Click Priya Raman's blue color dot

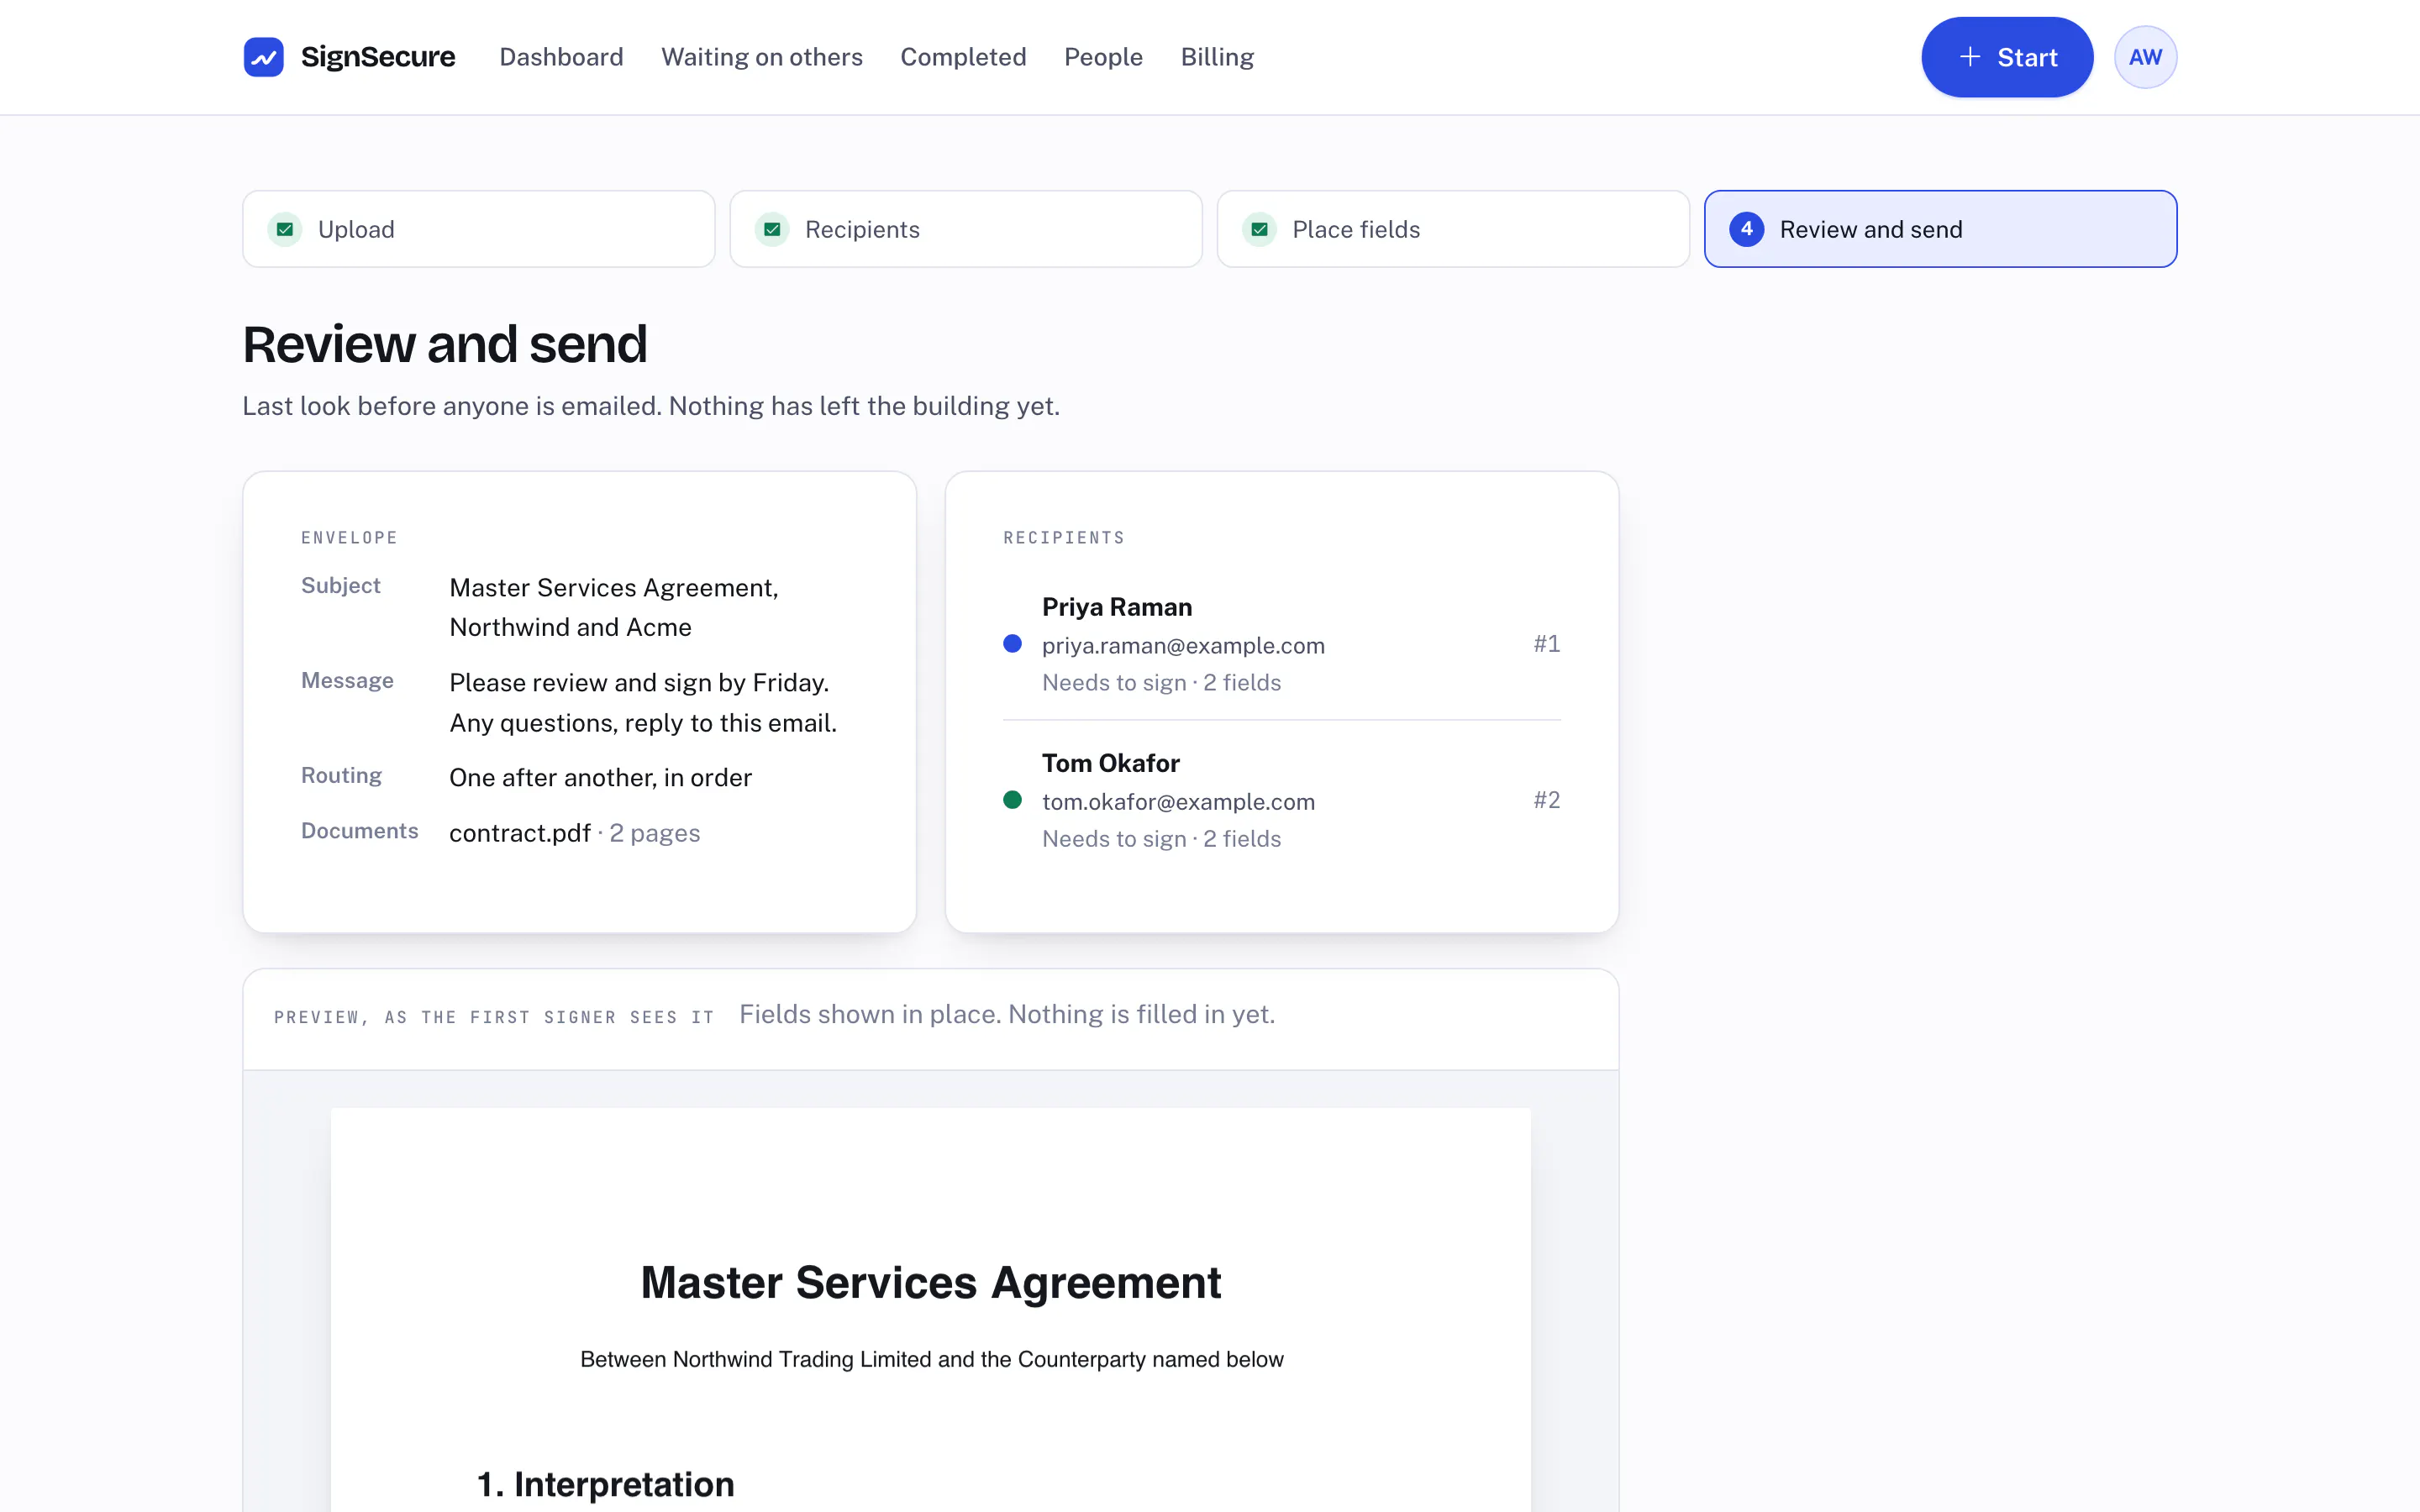coord(1012,643)
